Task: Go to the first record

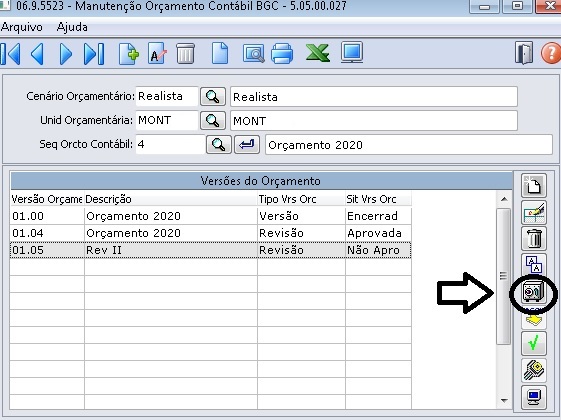Action: (x=11, y=54)
